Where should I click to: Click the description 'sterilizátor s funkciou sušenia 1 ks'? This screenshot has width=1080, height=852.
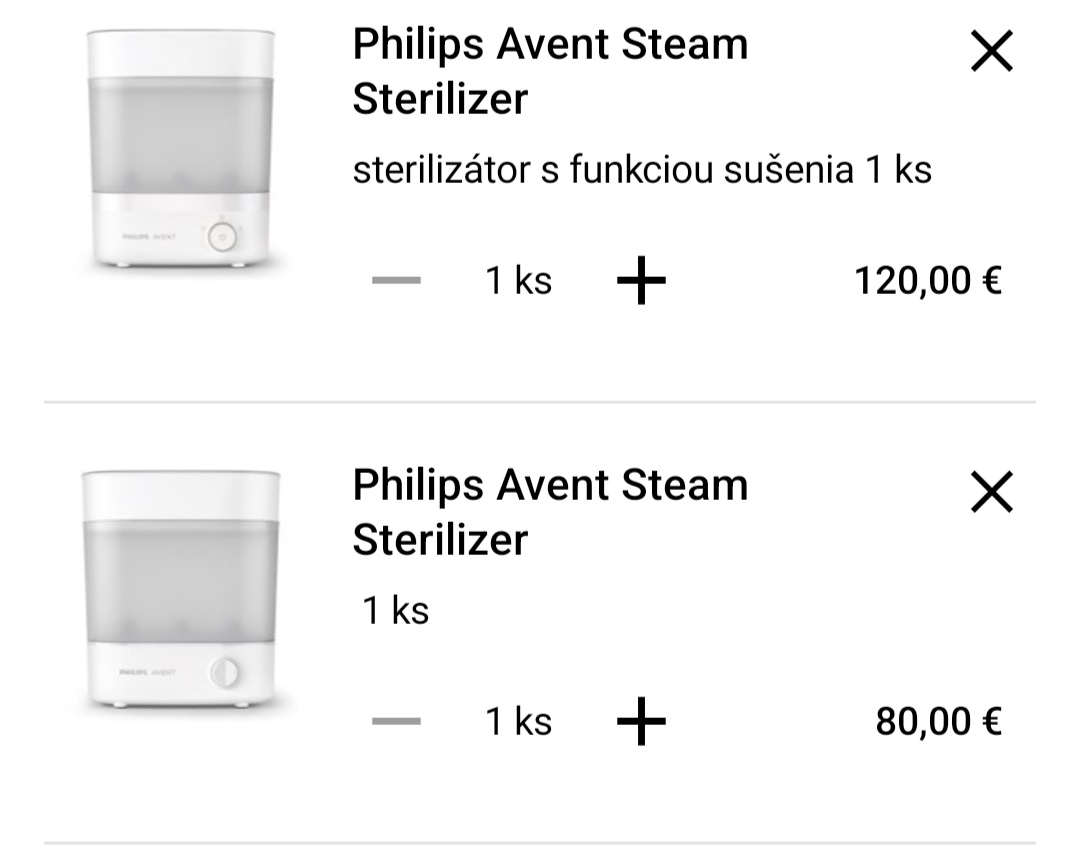pos(642,171)
